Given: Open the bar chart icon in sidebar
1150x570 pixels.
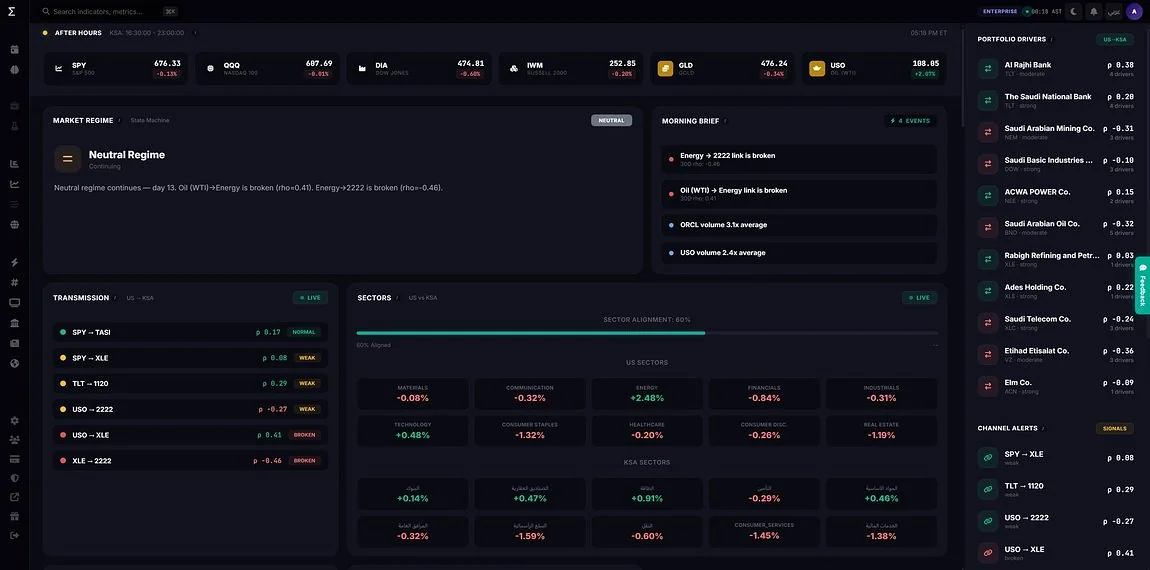Looking at the screenshot, I should 15,164.
